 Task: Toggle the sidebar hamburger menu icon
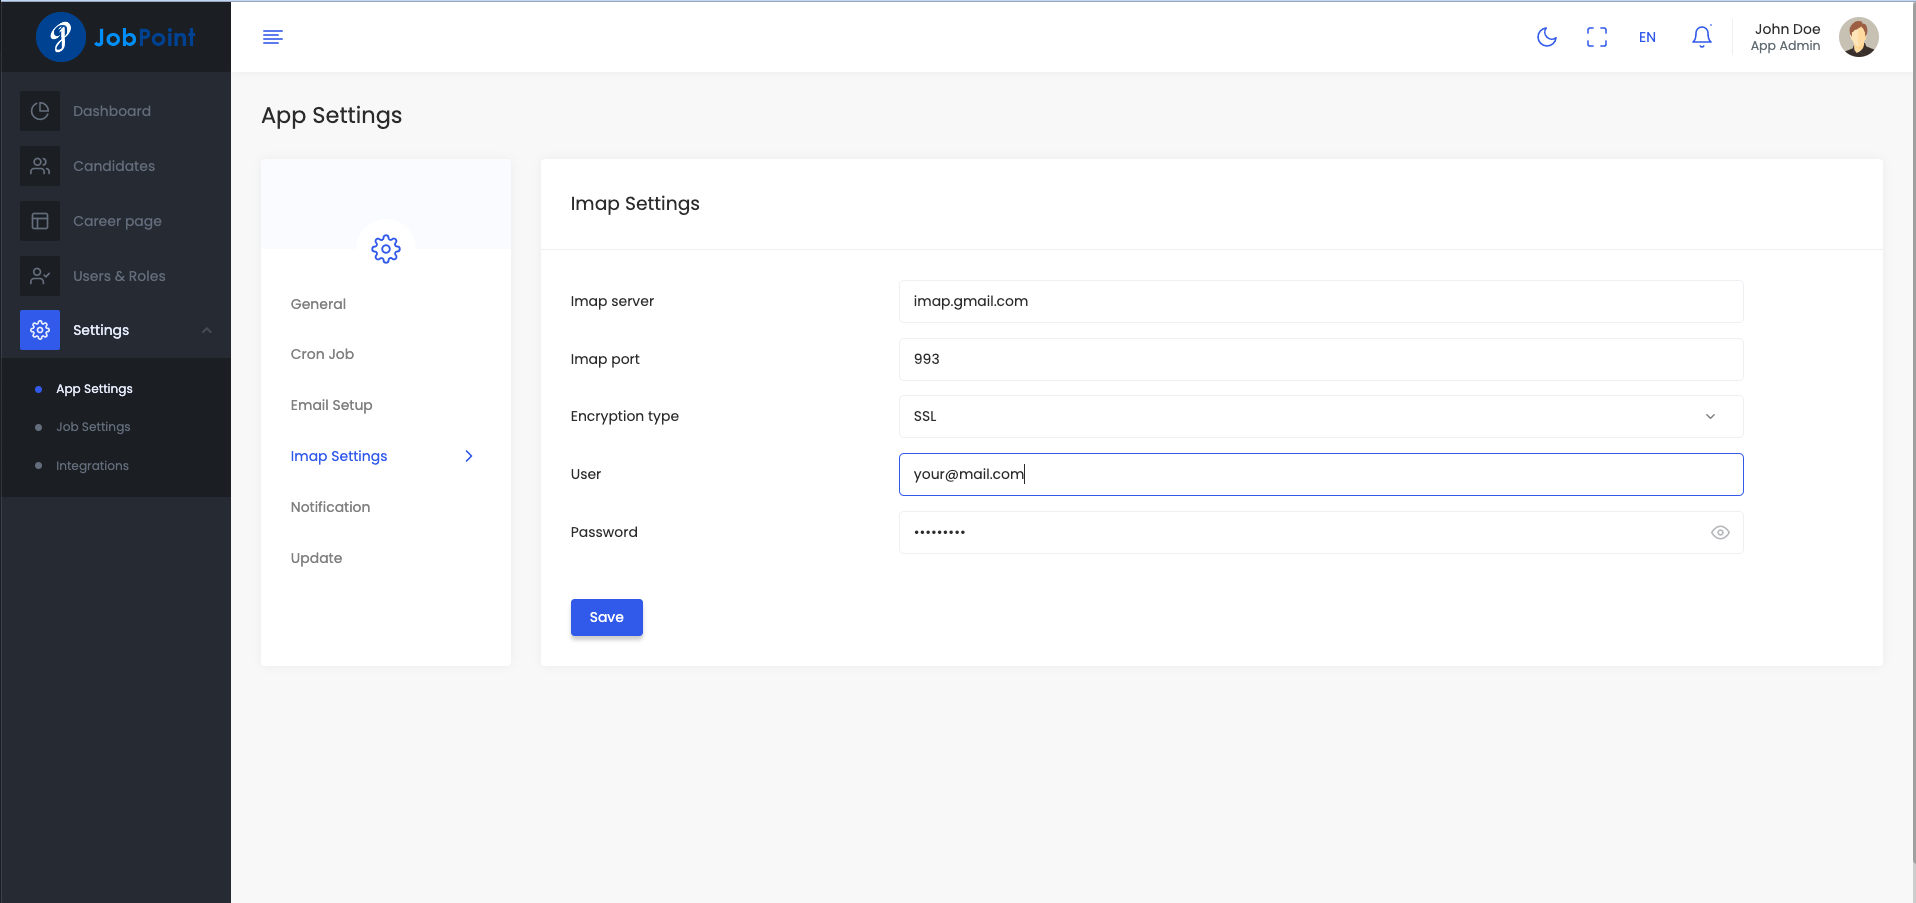272,37
